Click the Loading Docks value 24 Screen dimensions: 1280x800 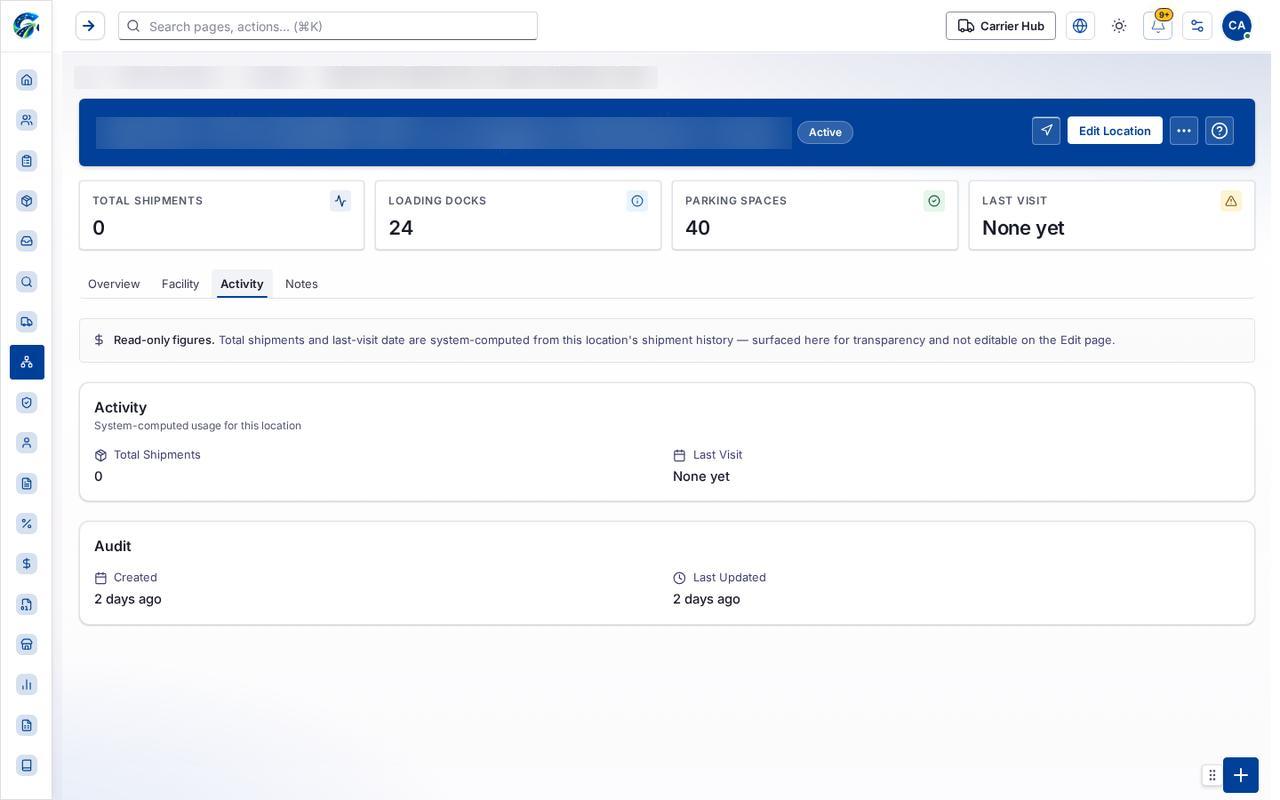click(x=401, y=228)
